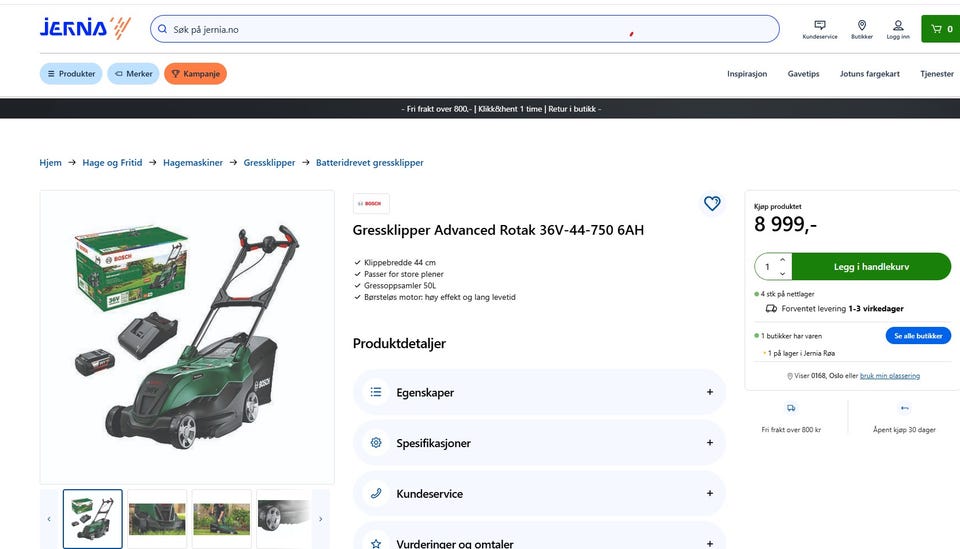Click '1 på lager i Jernia Røa' text
The width and height of the screenshot is (960, 549).
(801, 353)
